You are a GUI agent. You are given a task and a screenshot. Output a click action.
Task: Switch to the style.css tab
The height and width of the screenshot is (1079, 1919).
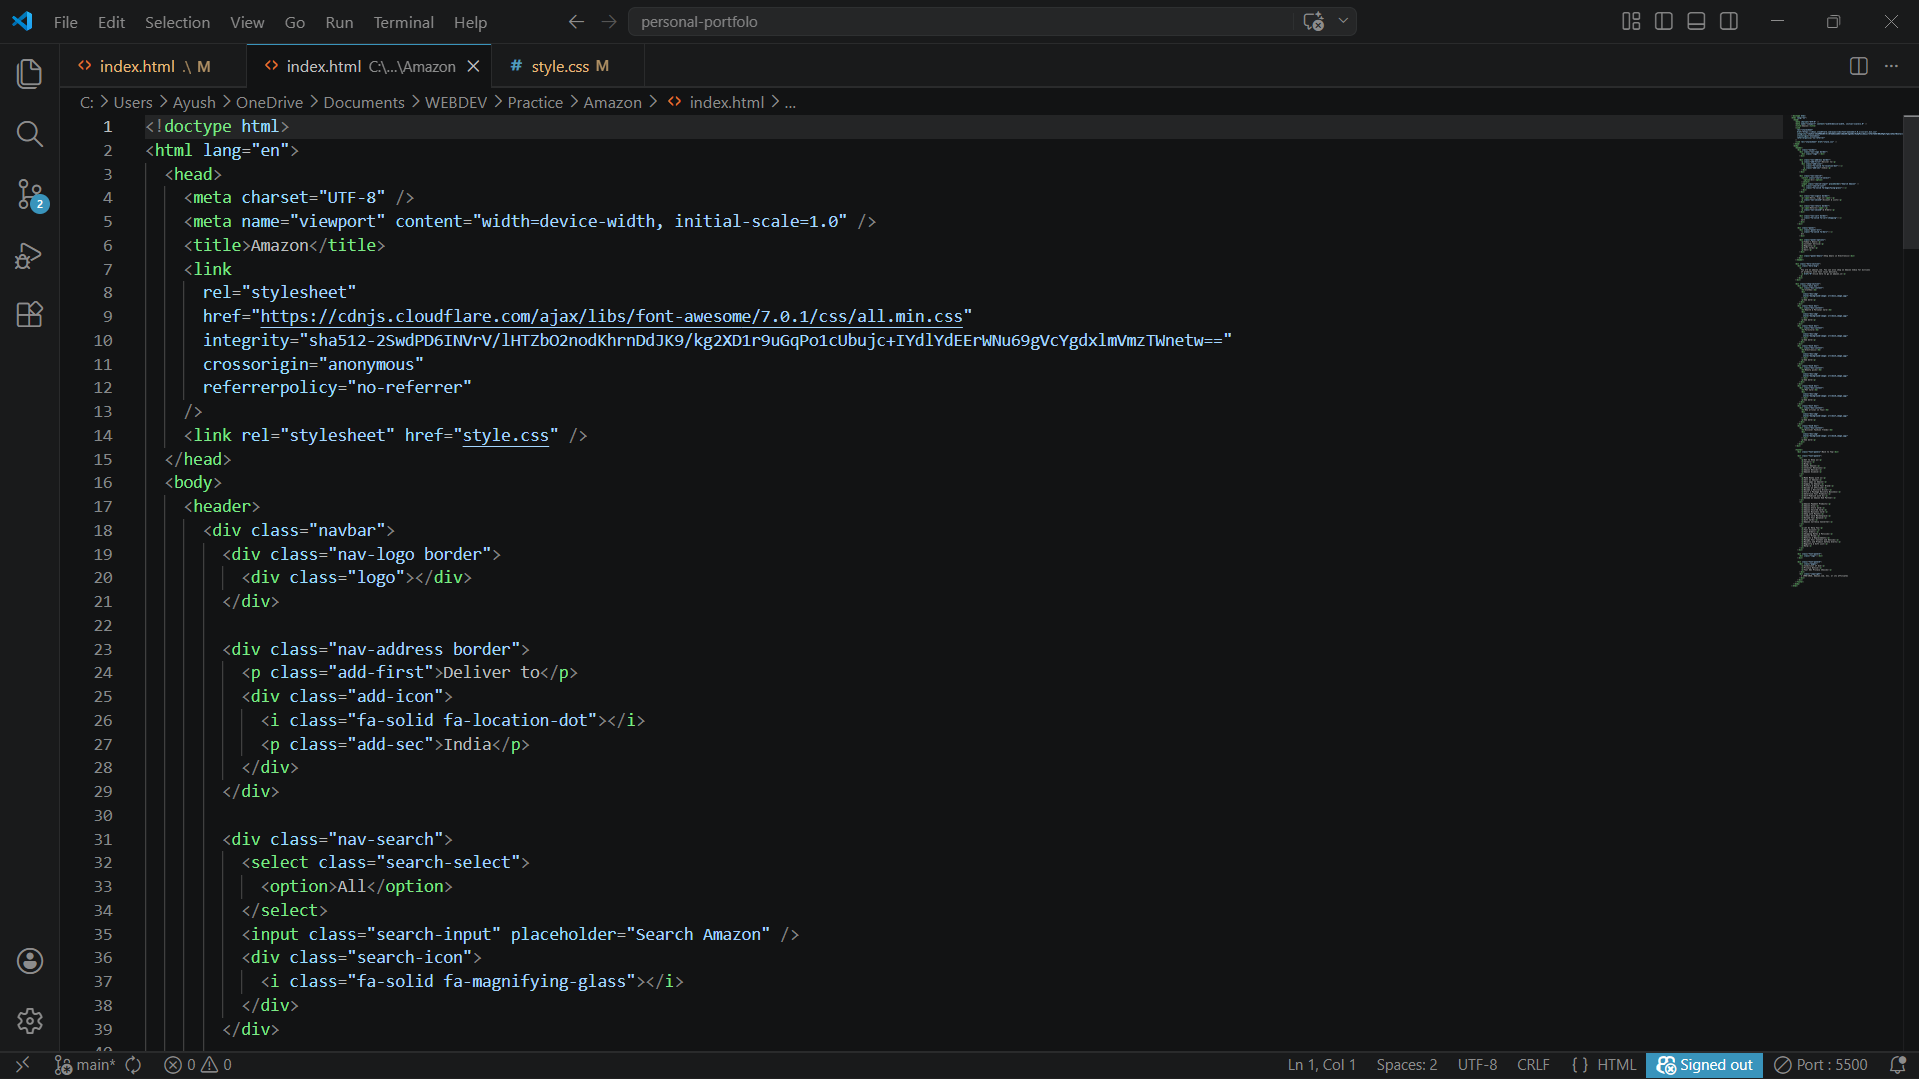tap(559, 66)
